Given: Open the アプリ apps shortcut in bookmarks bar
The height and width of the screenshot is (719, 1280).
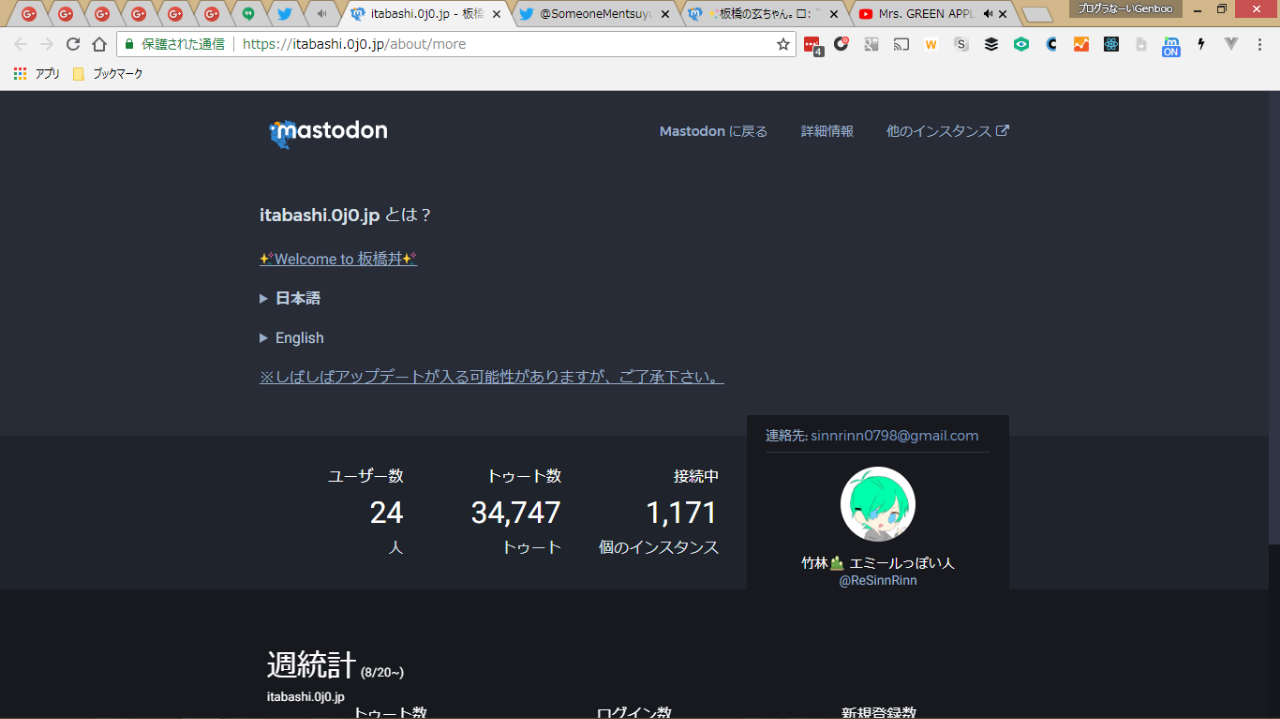Looking at the screenshot, I should [x=37, y=74].
